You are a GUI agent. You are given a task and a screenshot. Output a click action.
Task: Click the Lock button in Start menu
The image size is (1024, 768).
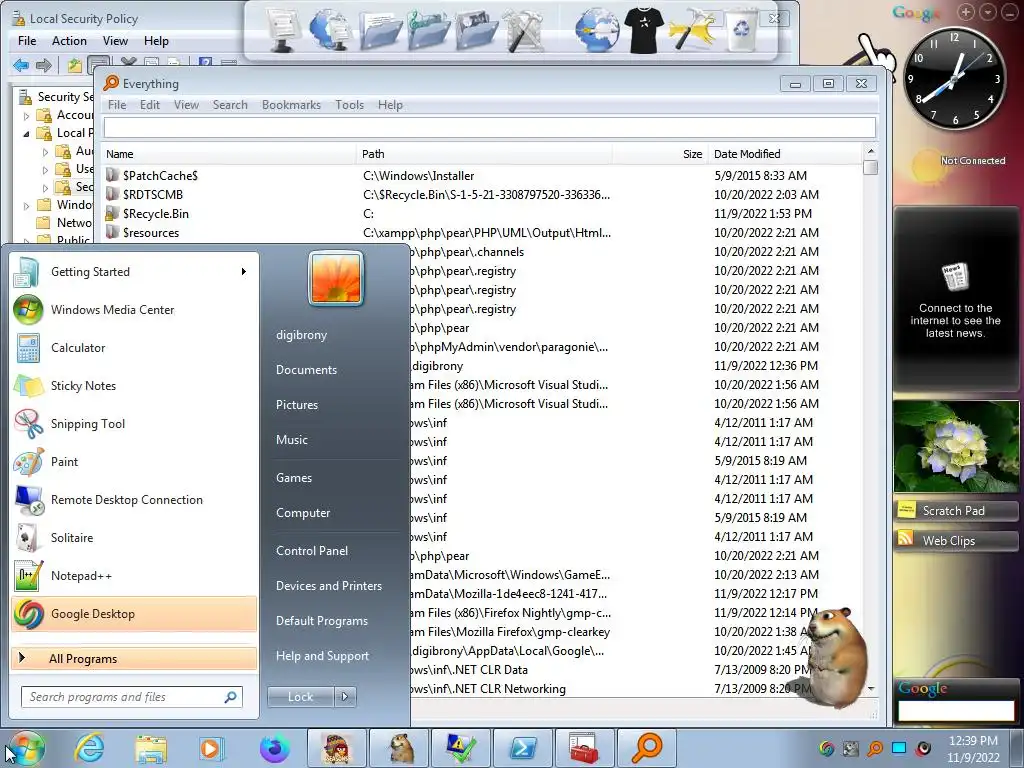(x=300, y=697)
